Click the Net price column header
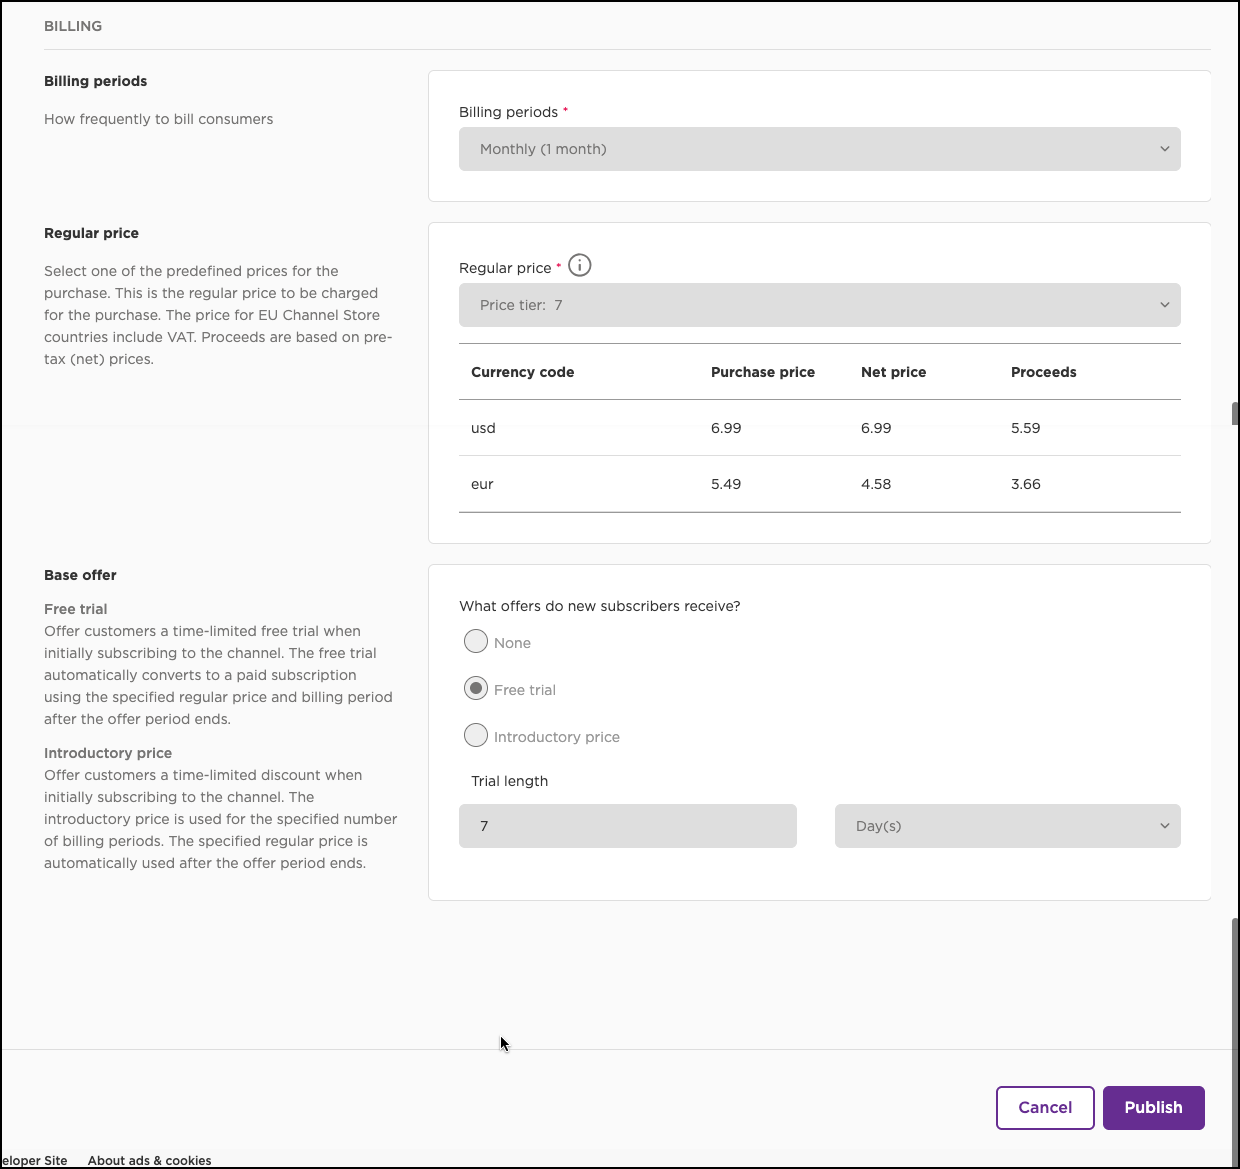This screenshot has width=1240, height=1169. pyautogui.click(x=893, y=372)
